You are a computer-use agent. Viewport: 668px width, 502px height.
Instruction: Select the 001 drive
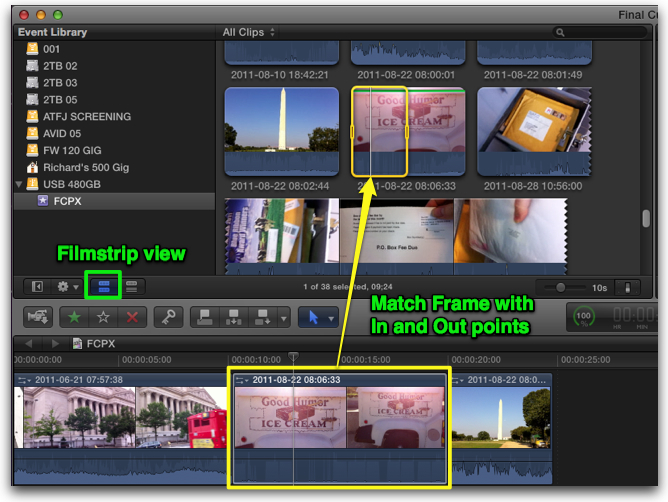tap(114, 49)
